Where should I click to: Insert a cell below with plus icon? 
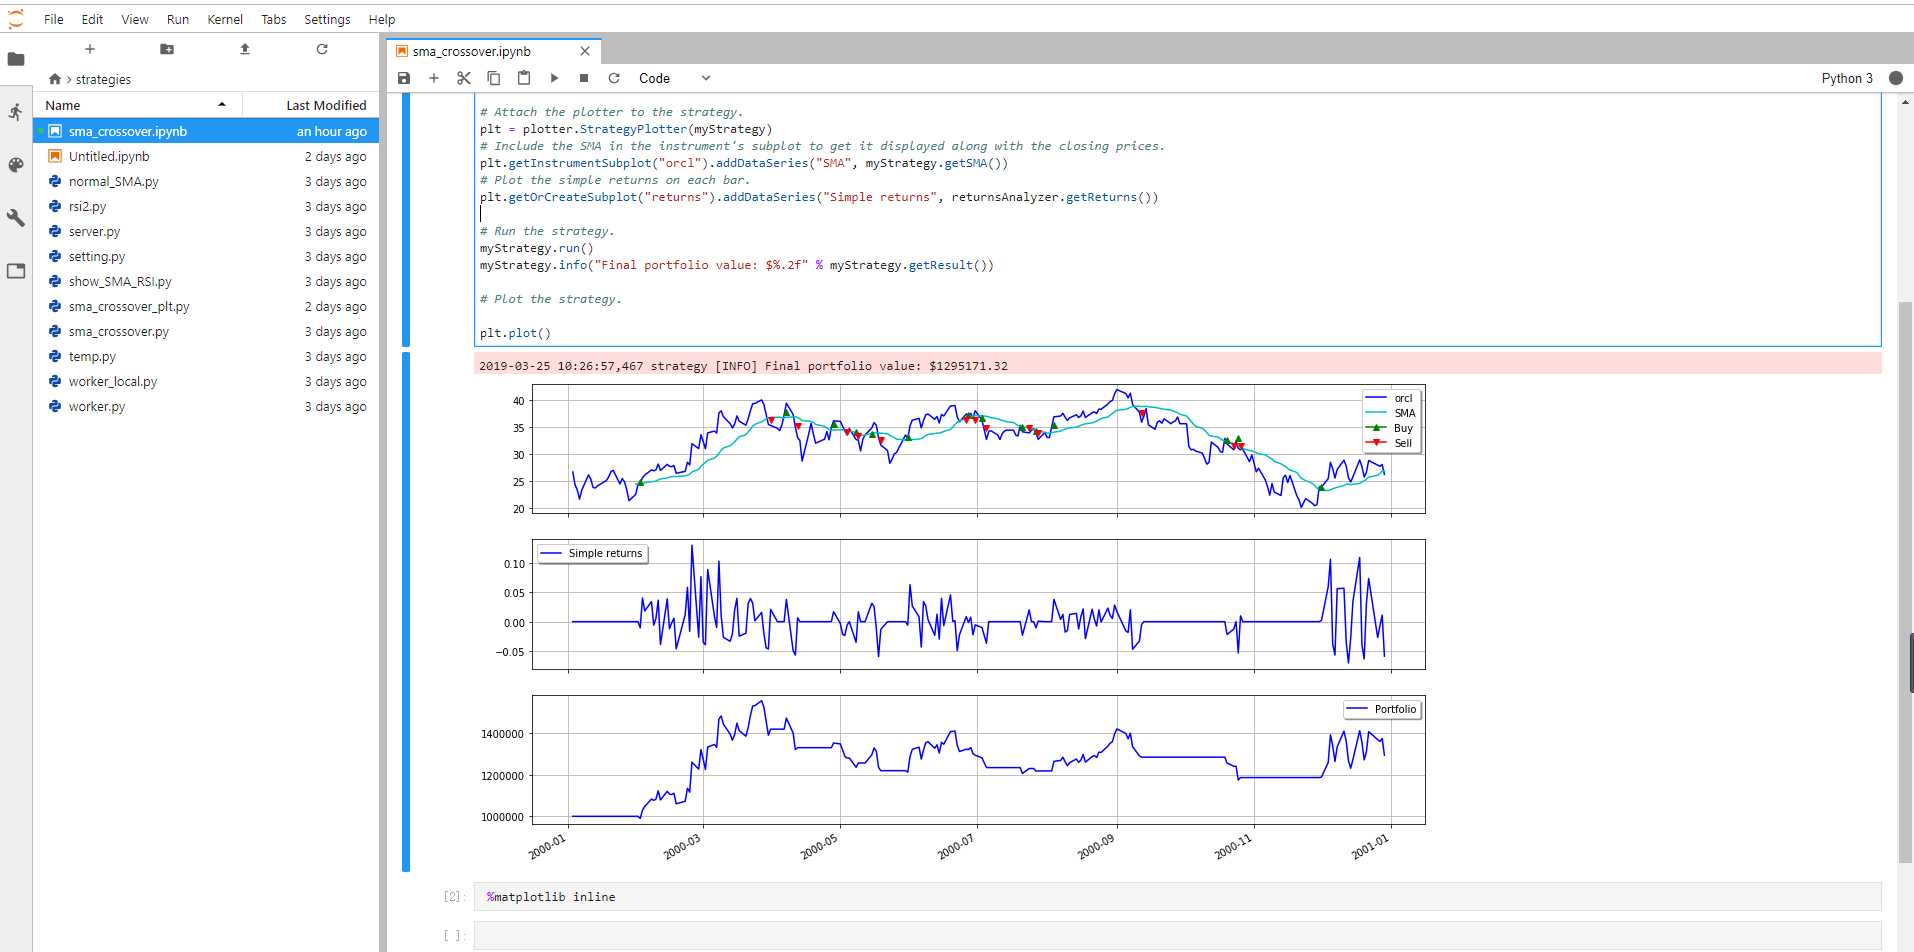pos(434,78)
